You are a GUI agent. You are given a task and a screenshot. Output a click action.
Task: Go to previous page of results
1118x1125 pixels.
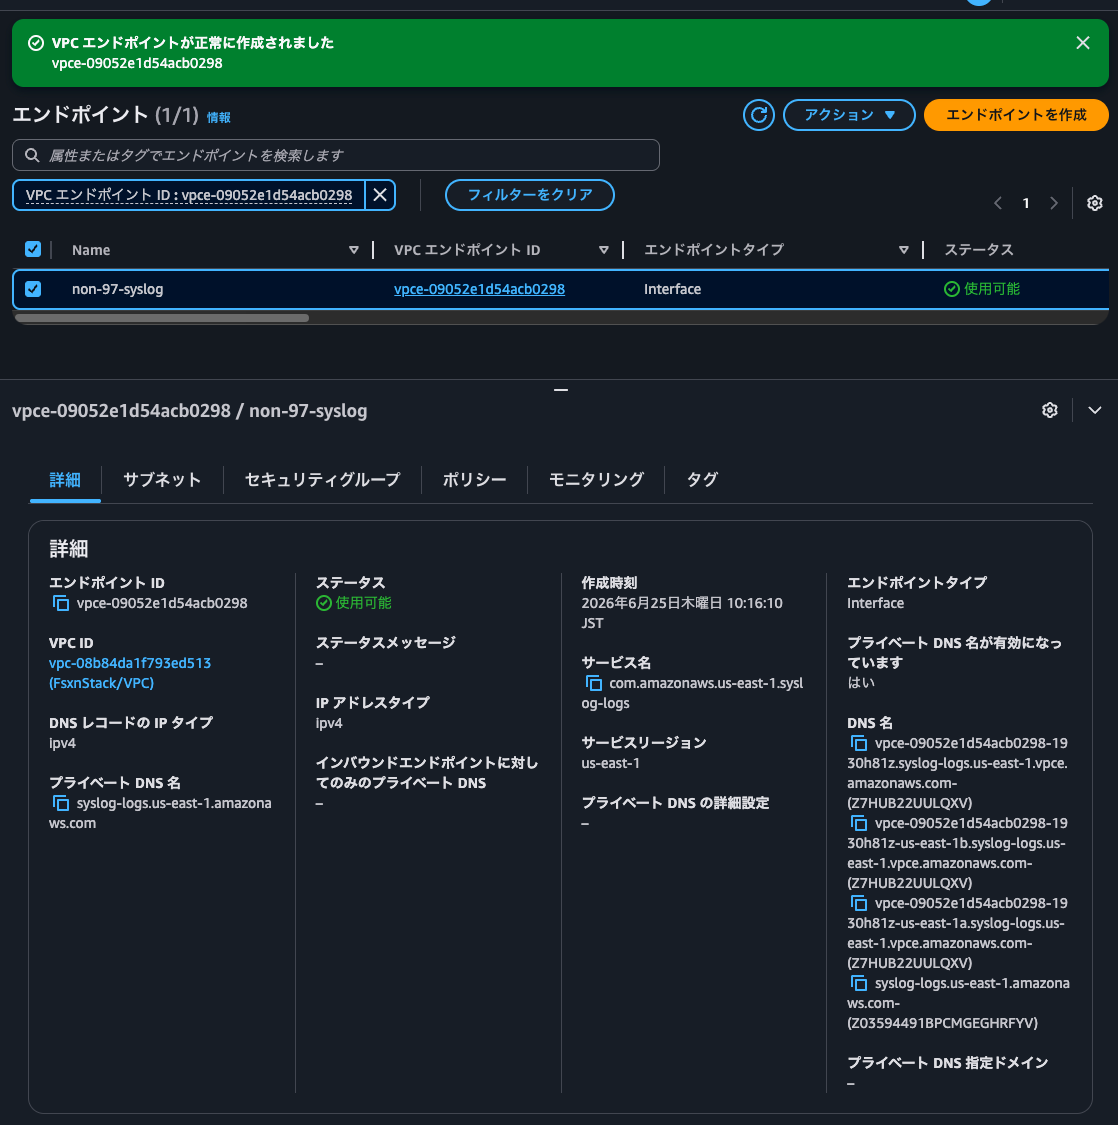pyautogui.click(x=997, y=204)
